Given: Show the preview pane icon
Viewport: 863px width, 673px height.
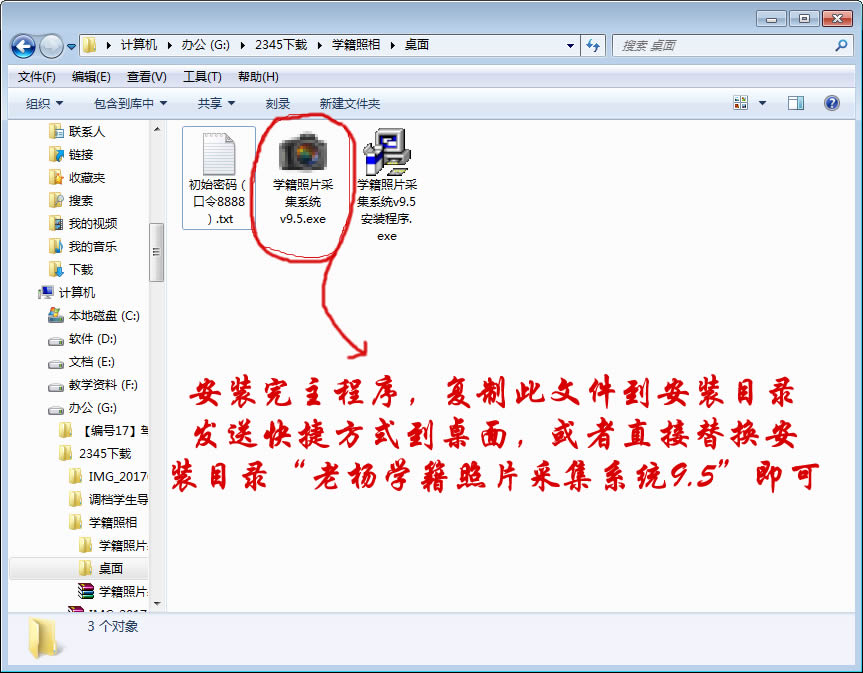Looking at the screenshot, I should point(796,103).
